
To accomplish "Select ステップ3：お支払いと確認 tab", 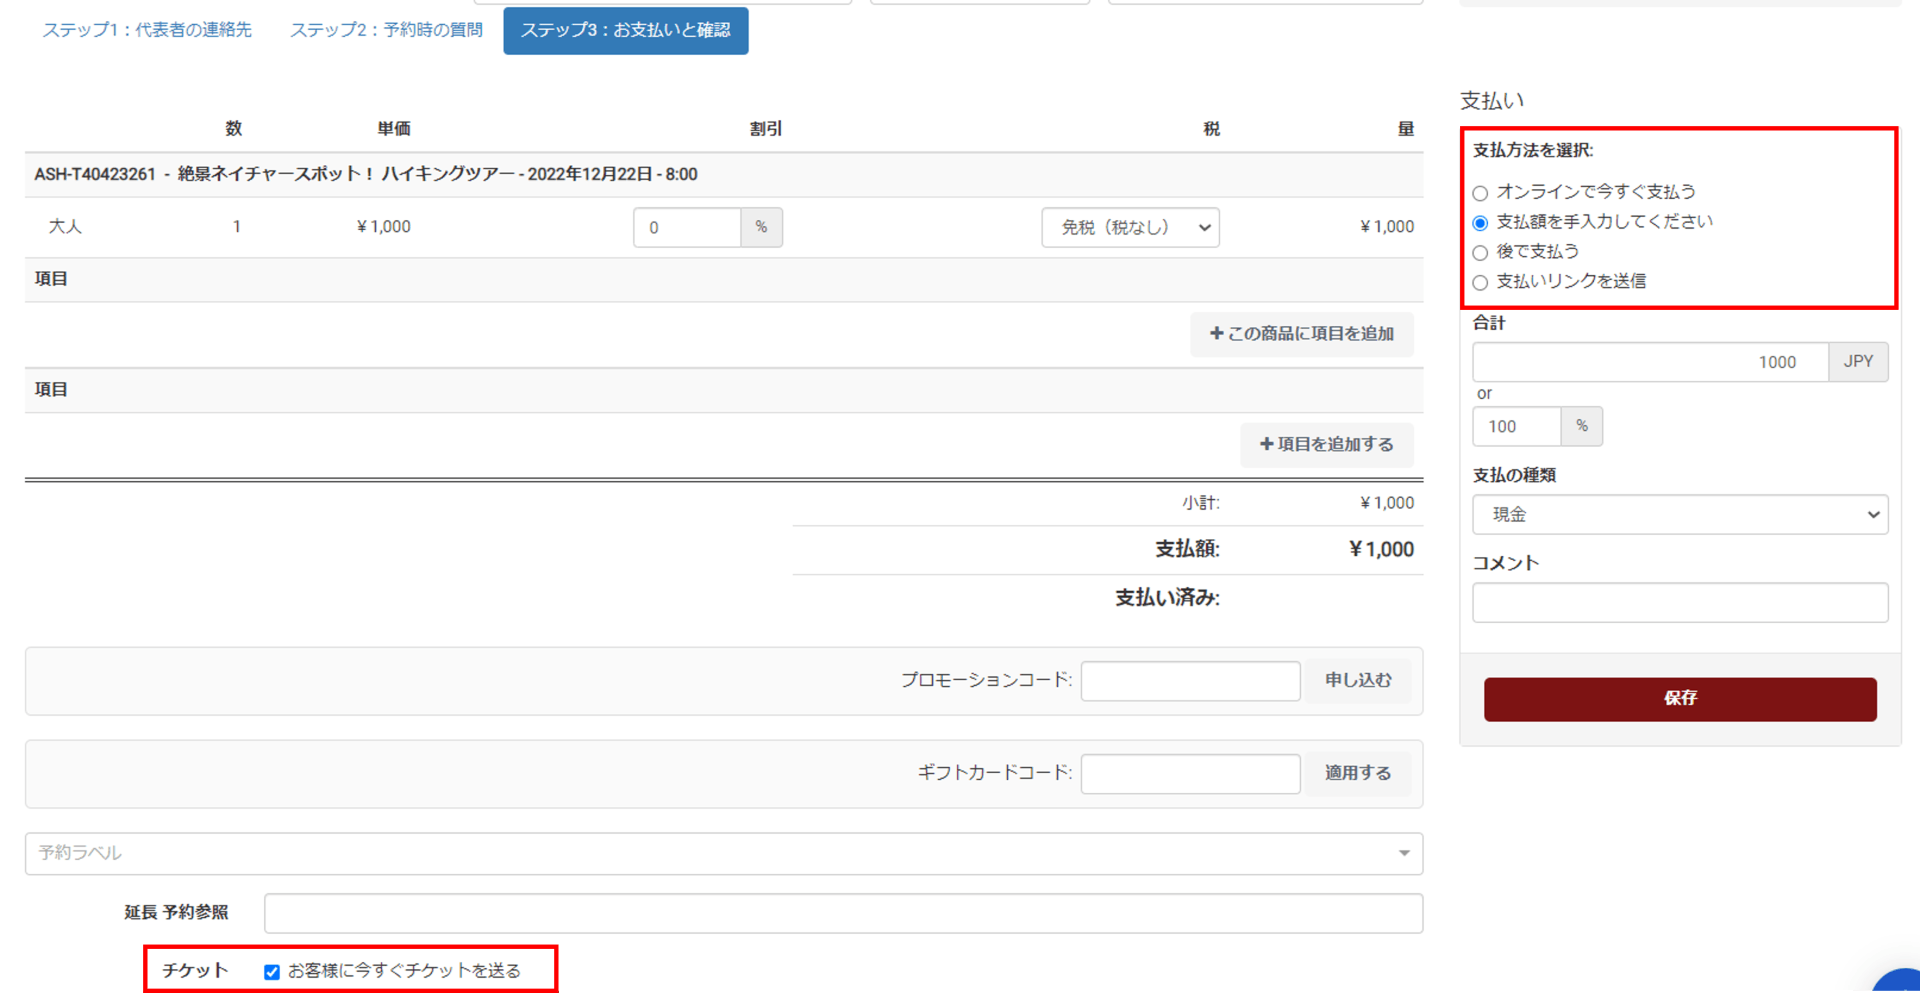I will (626, 31).
